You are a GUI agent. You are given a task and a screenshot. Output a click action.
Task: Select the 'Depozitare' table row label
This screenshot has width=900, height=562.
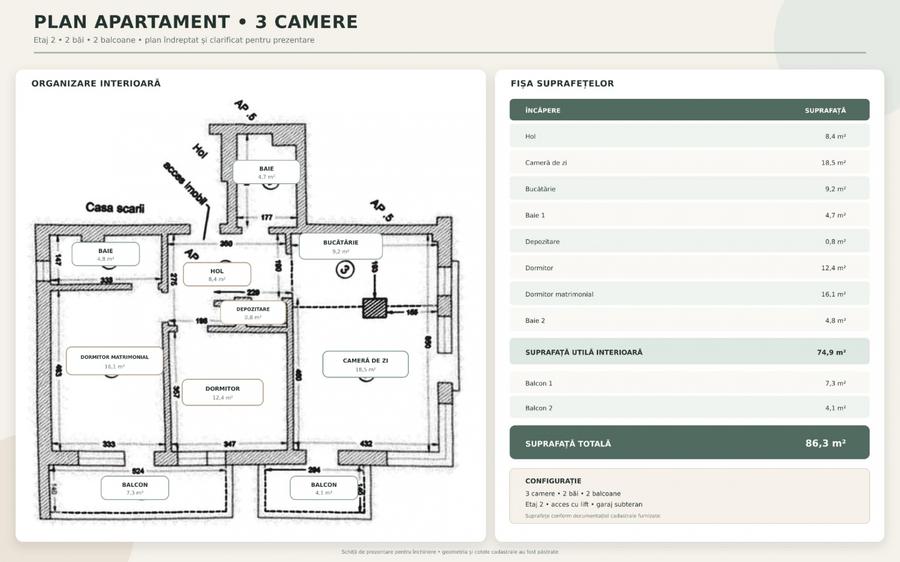tap(542, 242)
